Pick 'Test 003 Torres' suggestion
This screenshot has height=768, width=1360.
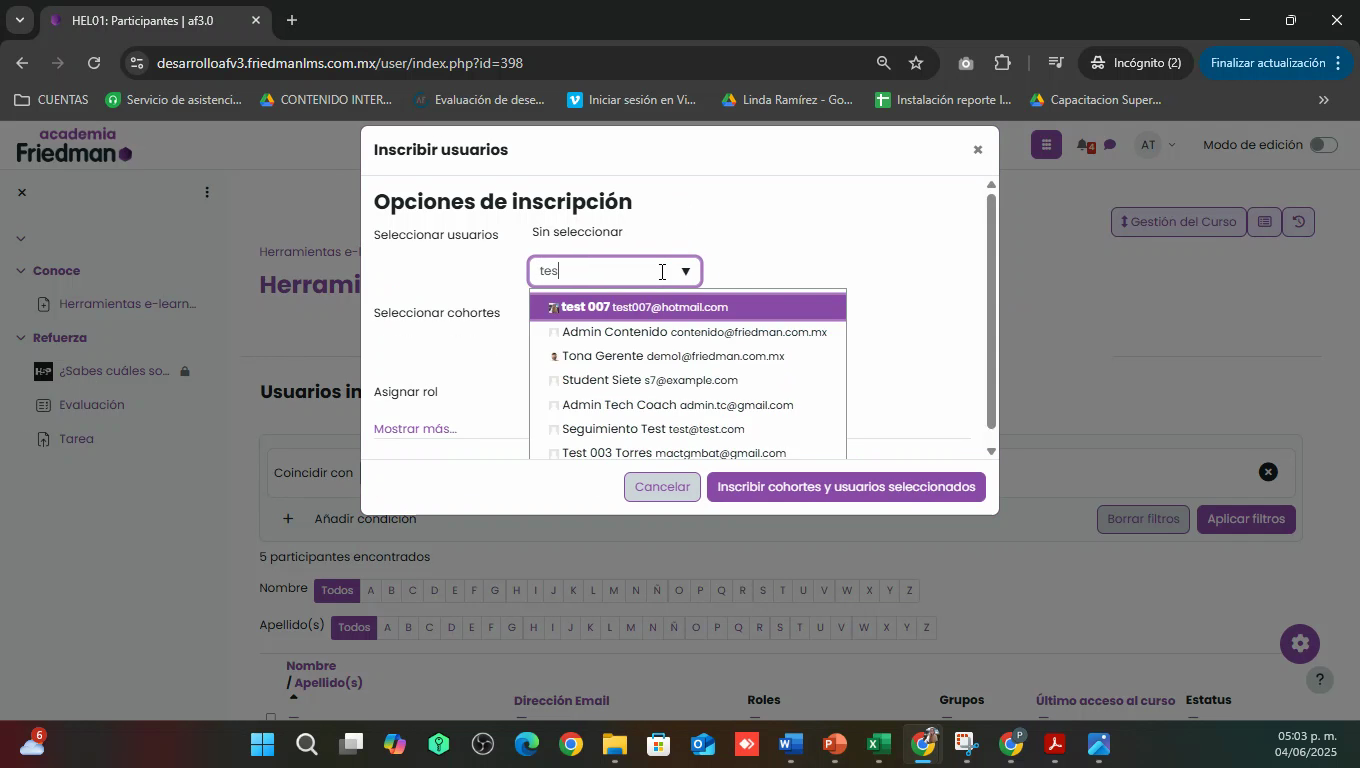coord(688,452)
